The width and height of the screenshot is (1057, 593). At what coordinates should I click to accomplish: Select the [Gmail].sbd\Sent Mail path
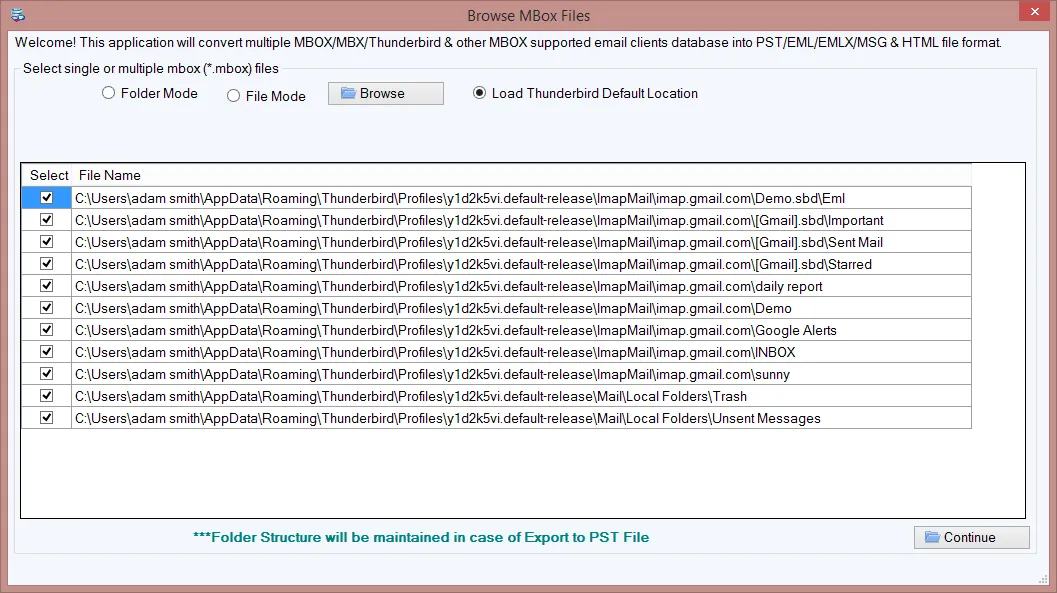(x=521, y=242)
